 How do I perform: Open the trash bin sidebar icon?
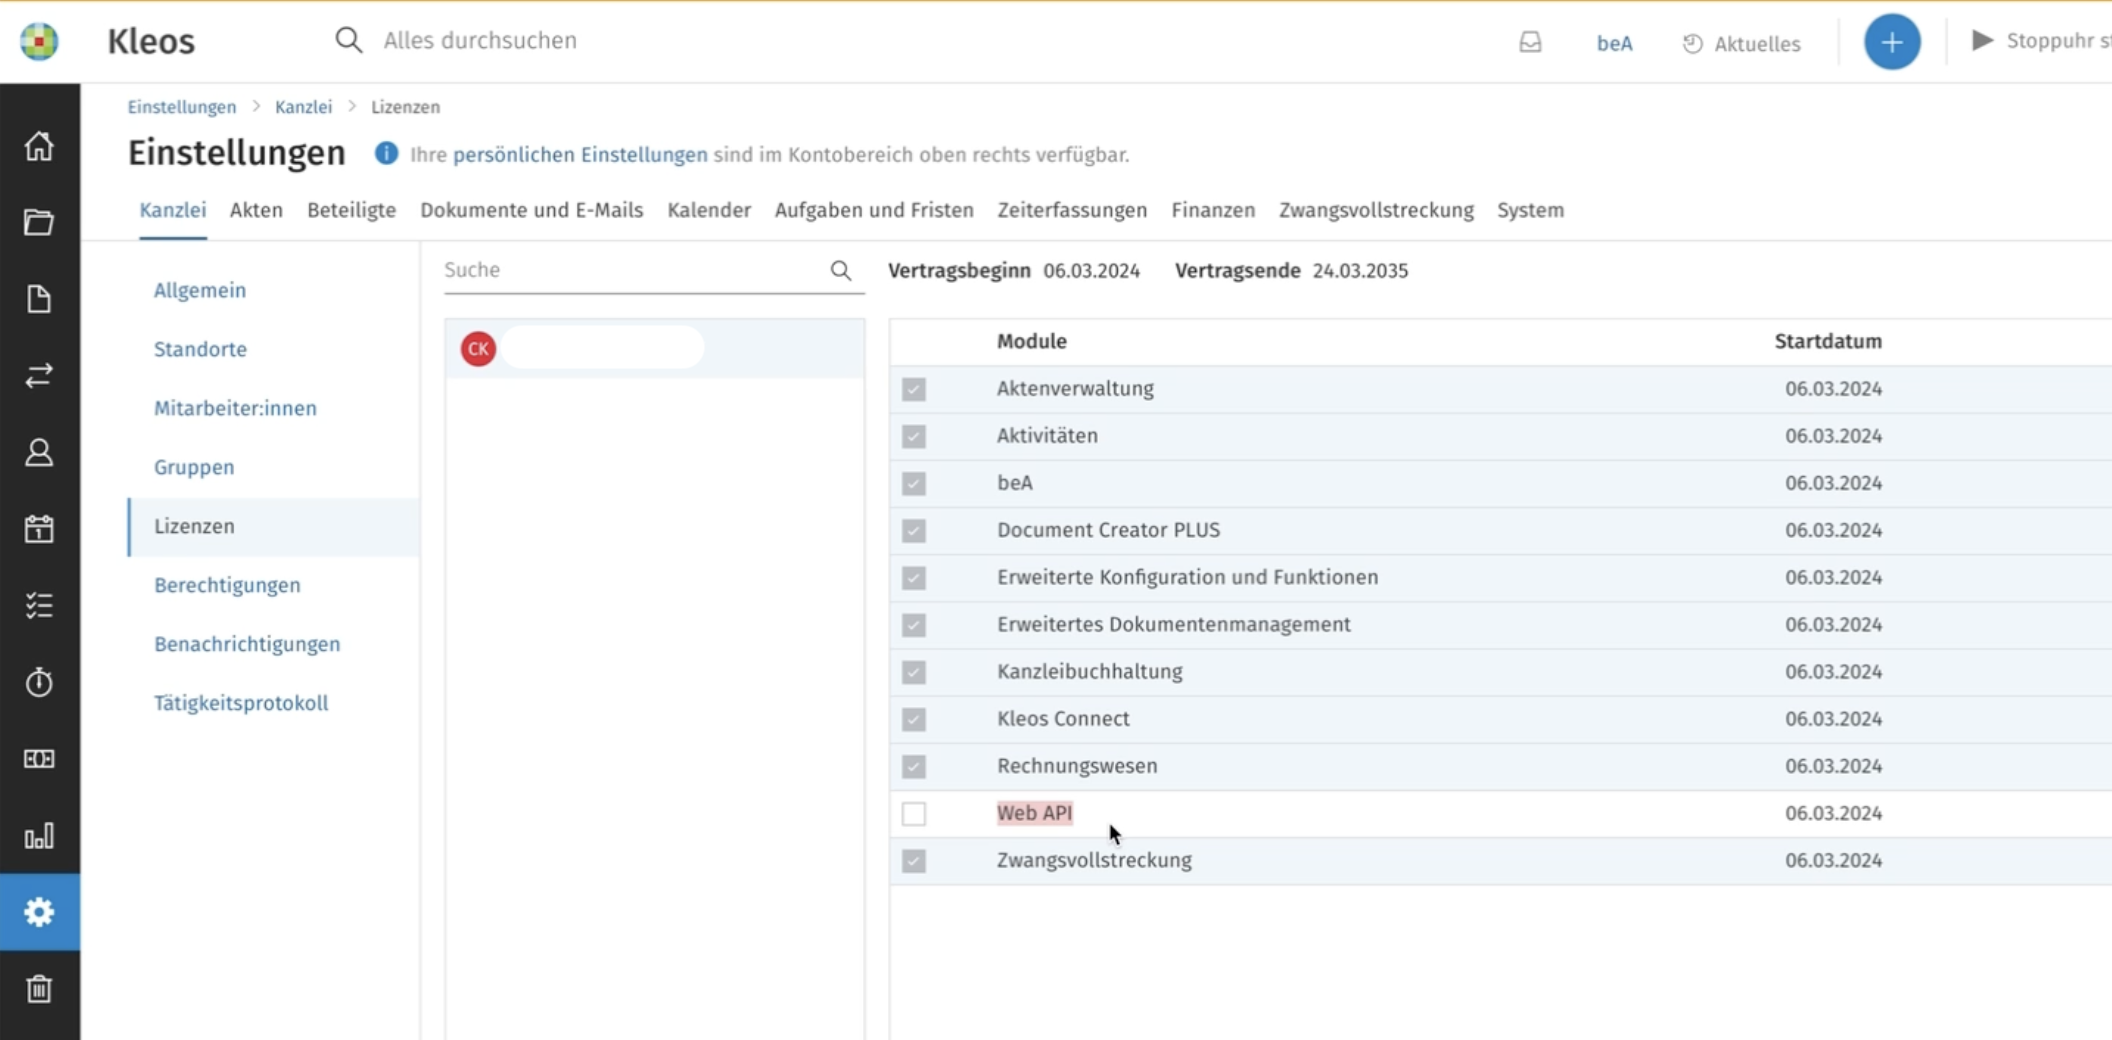click(39, 989)
